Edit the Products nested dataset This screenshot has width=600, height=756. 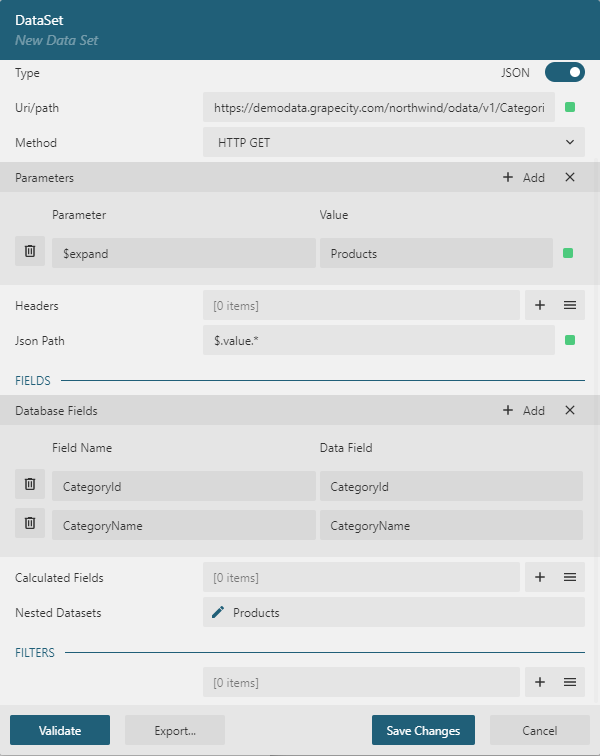point(218,612)
